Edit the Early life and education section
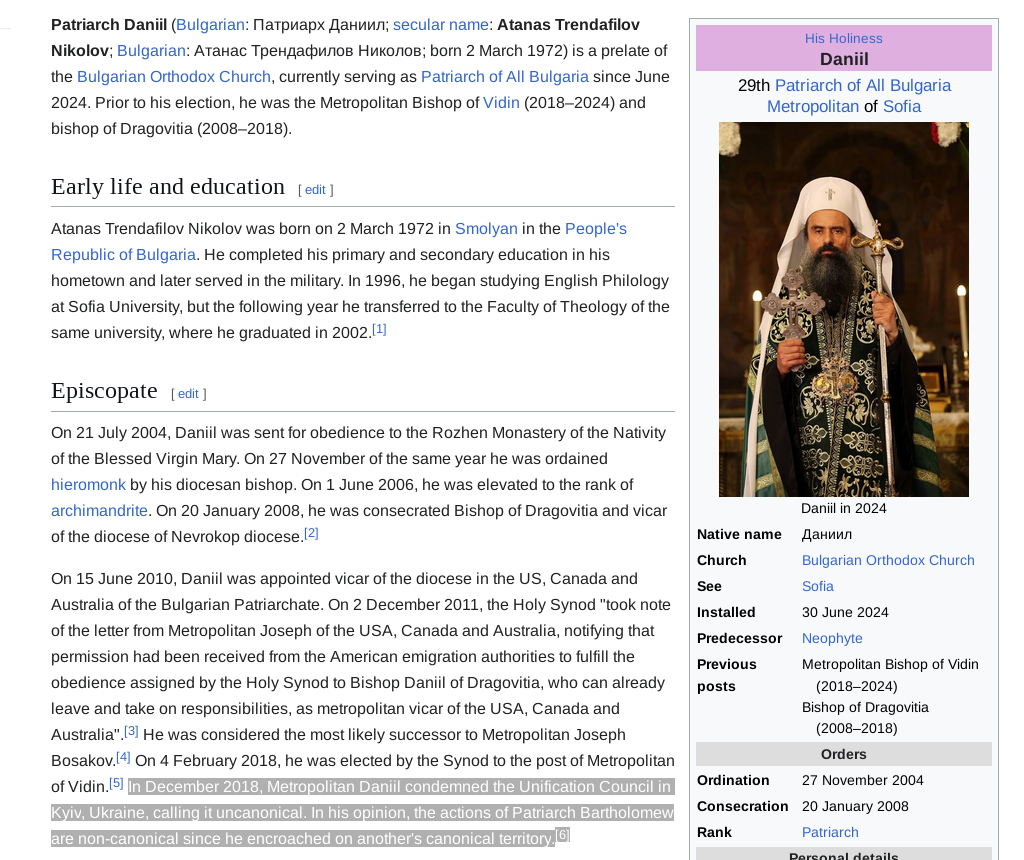The image size is (1024, 860). click(315, 190)
